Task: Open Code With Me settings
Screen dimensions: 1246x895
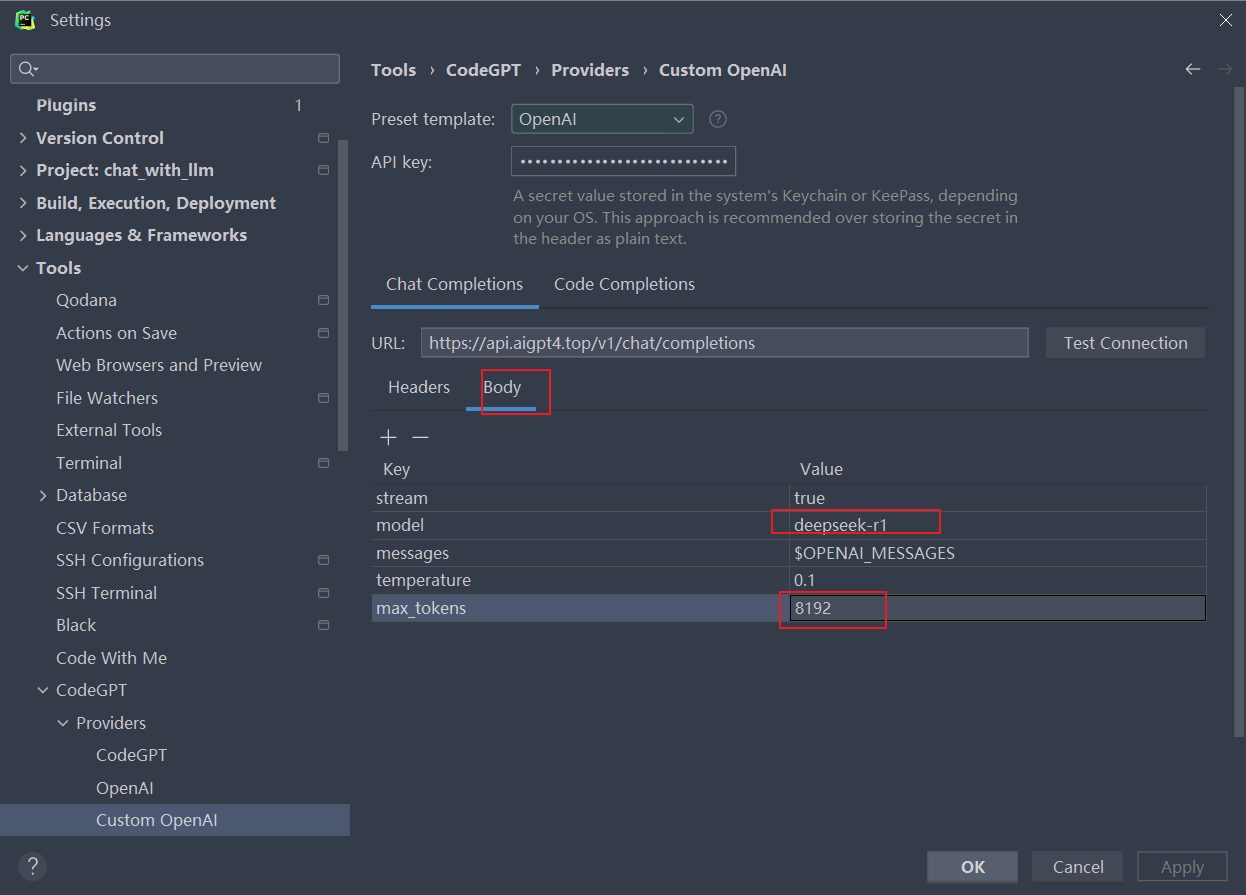Action: (x=111, y=658)
